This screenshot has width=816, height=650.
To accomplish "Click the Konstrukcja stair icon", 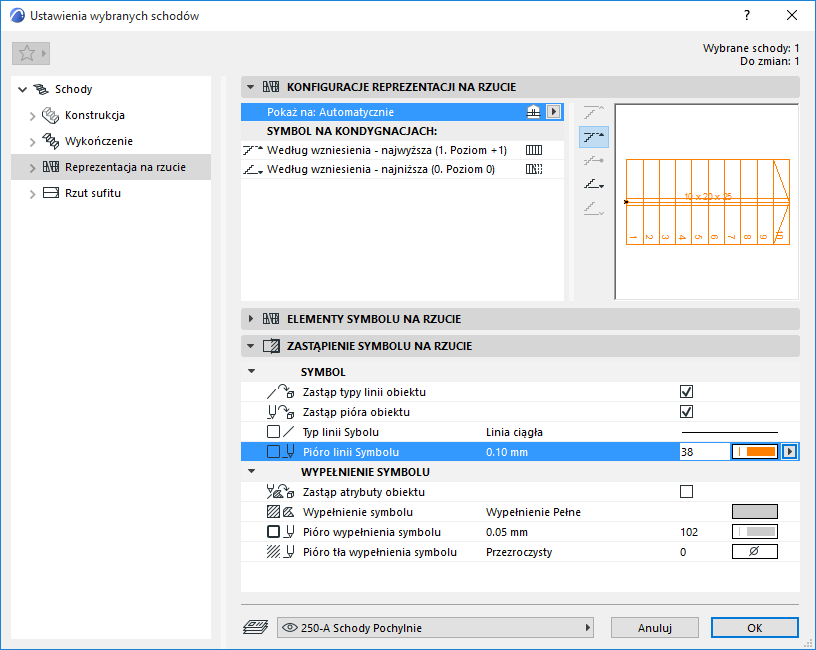I will click(x=50, y=115).
